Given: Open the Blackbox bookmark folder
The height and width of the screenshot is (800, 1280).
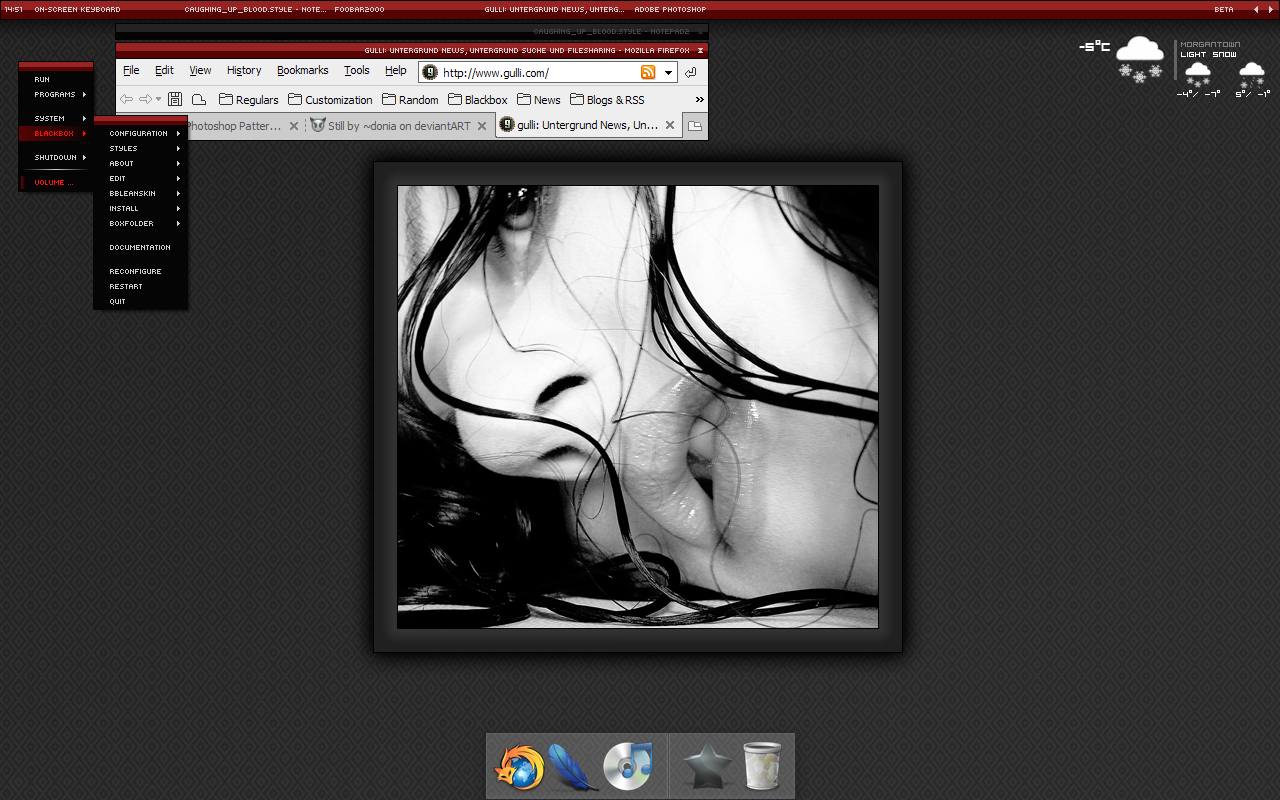Looking at the screenshot, I should (x=478, y=99).
